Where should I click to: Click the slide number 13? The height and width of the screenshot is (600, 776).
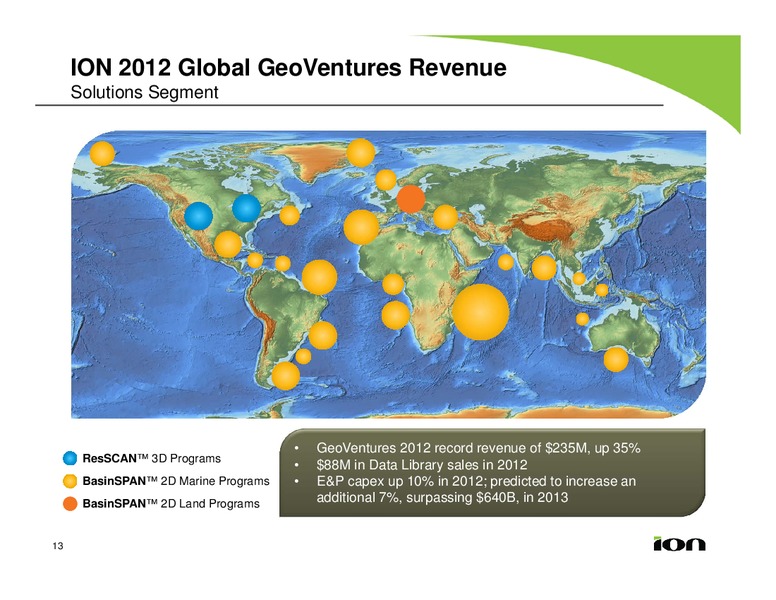[58, 546]
